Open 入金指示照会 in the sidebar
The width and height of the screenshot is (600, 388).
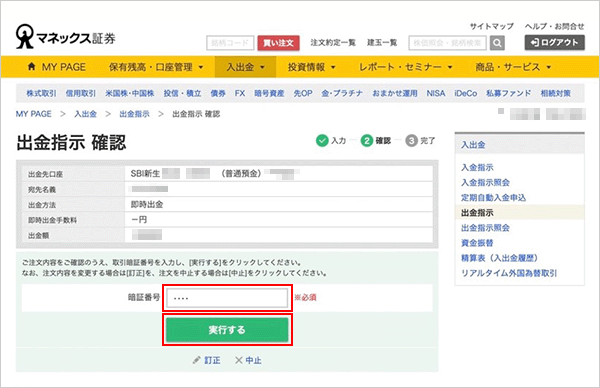point(485,183)
